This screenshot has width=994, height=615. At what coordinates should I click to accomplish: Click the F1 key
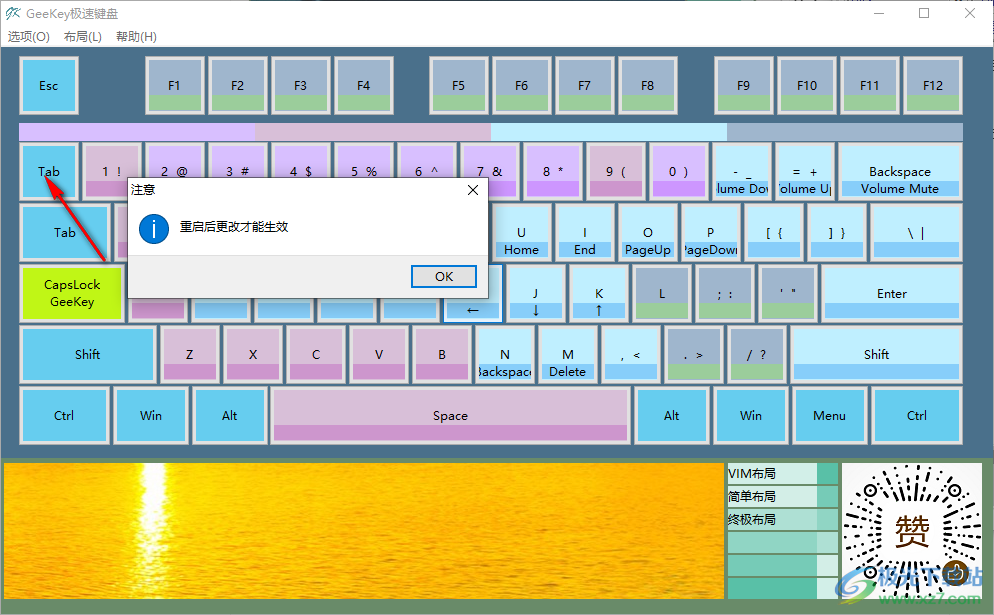(174, 86)
